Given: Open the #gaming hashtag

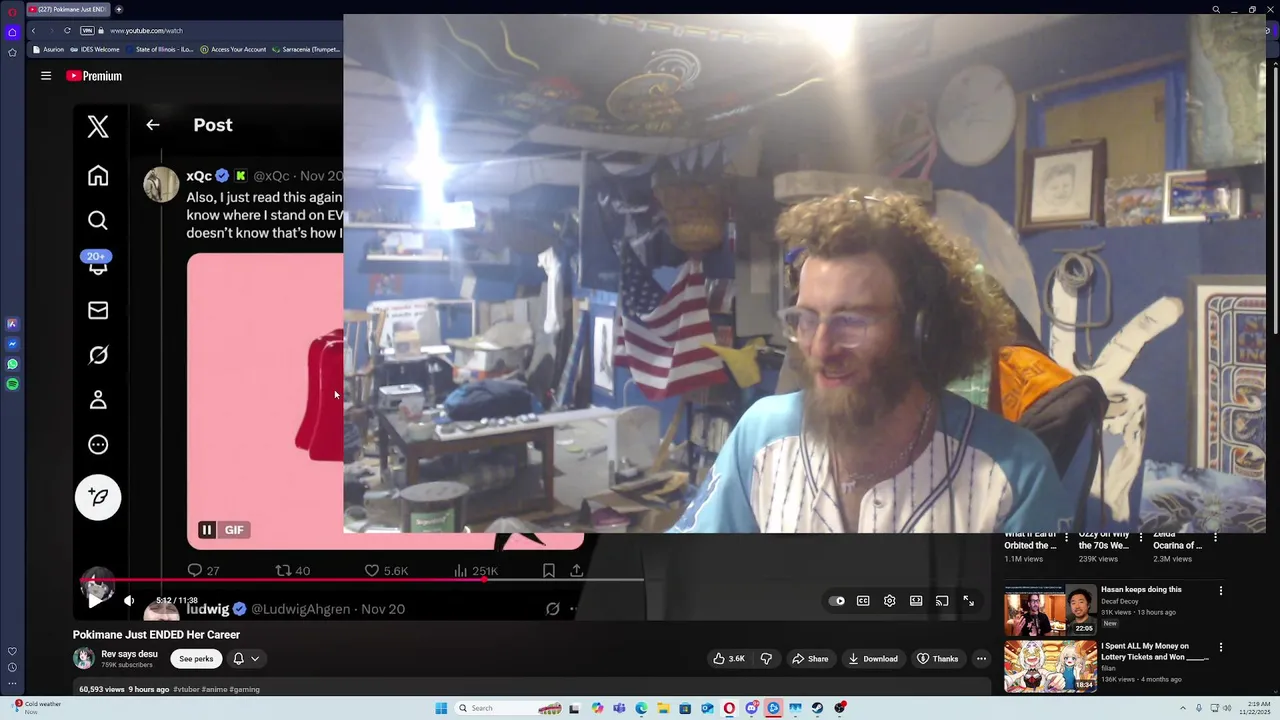Looking at the screenshot, I should click(245, 689).
